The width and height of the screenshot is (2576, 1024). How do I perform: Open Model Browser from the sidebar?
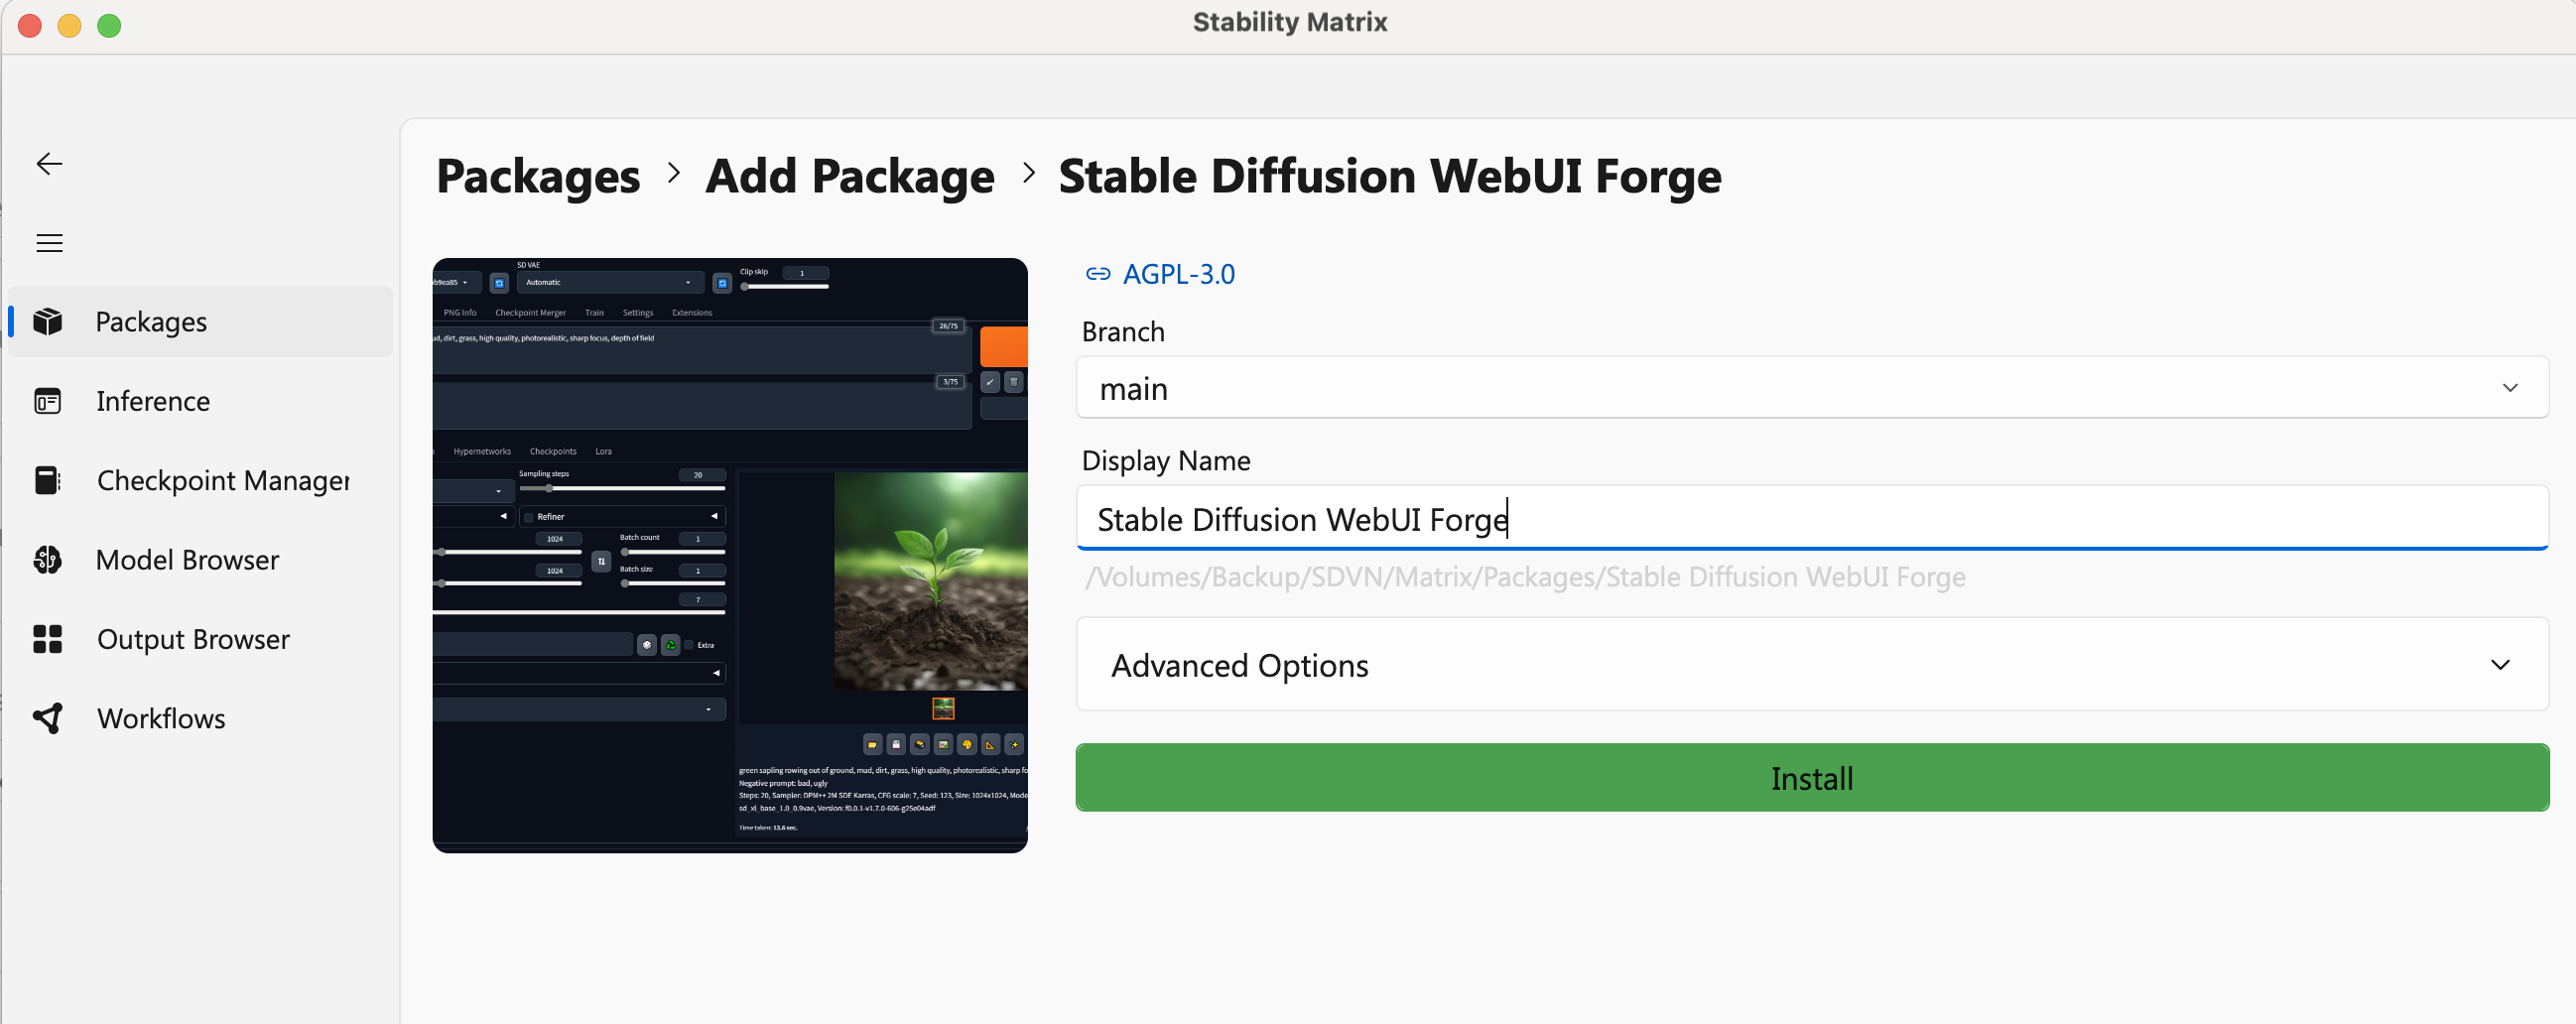(x=187, y=560)
